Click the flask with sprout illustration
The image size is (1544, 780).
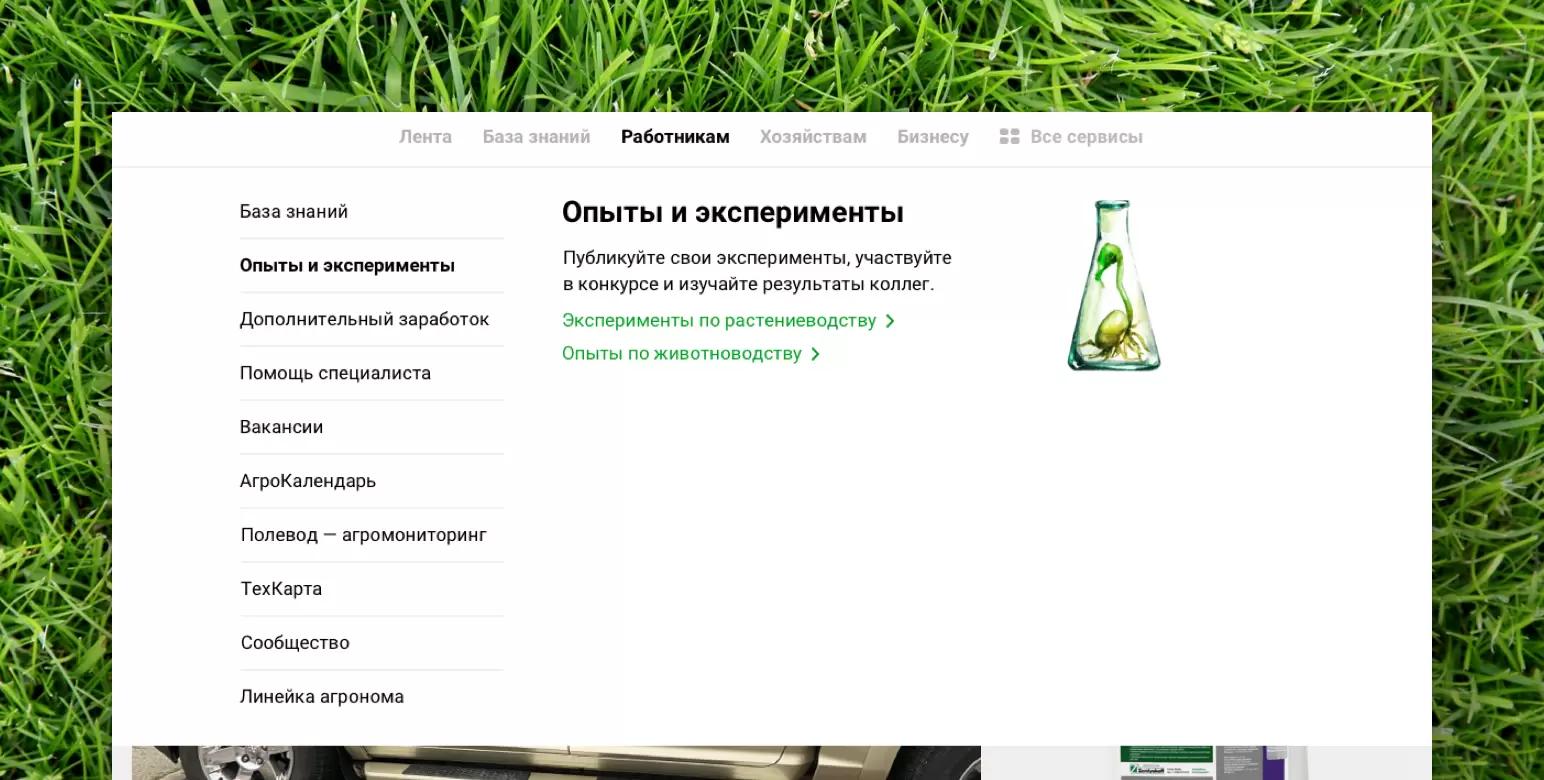[1113, 286]
